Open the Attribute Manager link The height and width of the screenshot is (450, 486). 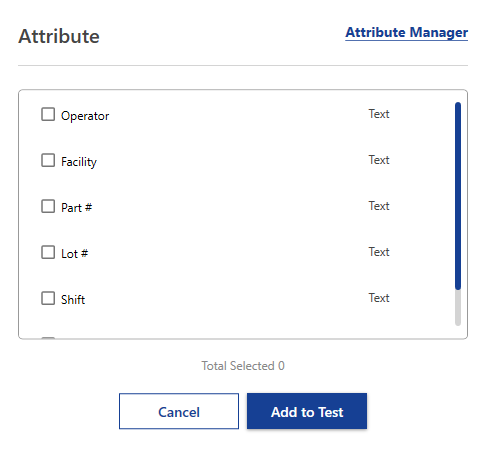(406, 33)
